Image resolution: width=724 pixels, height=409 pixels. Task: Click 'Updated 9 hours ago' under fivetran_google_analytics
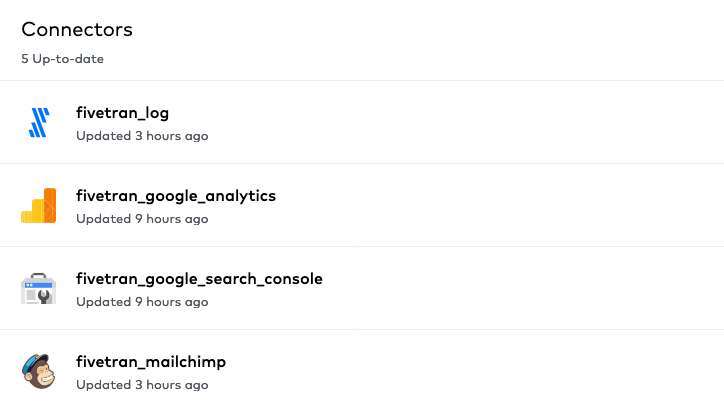click(142, 219)
